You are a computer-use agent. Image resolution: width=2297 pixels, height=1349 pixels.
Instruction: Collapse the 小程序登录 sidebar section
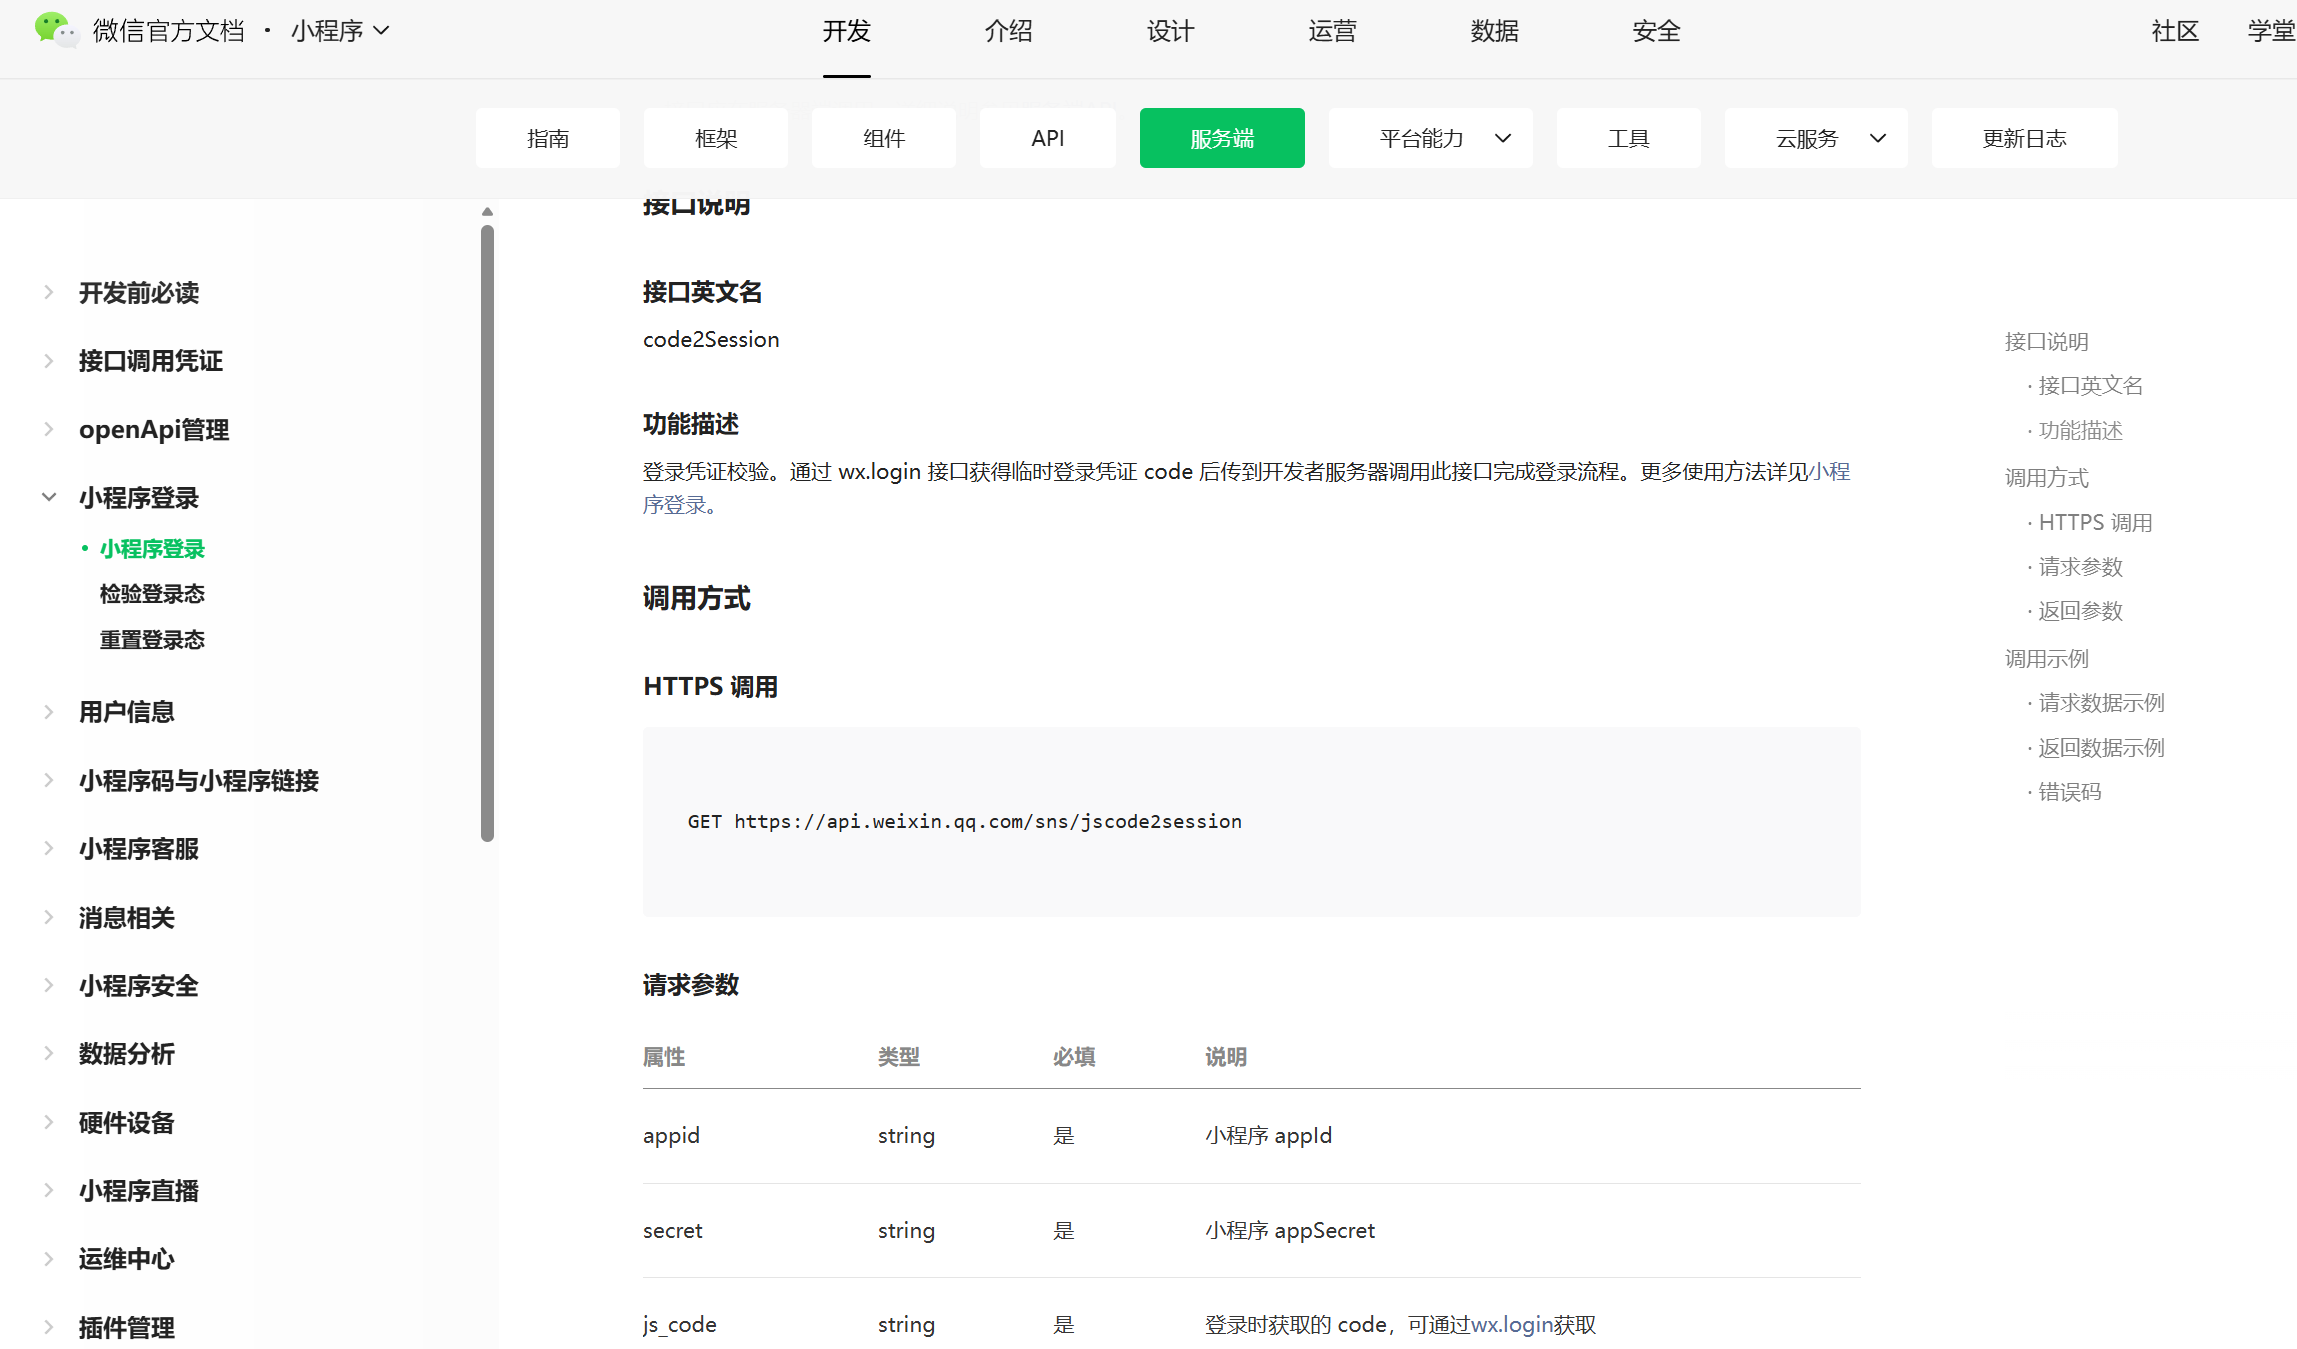point(48,497)
